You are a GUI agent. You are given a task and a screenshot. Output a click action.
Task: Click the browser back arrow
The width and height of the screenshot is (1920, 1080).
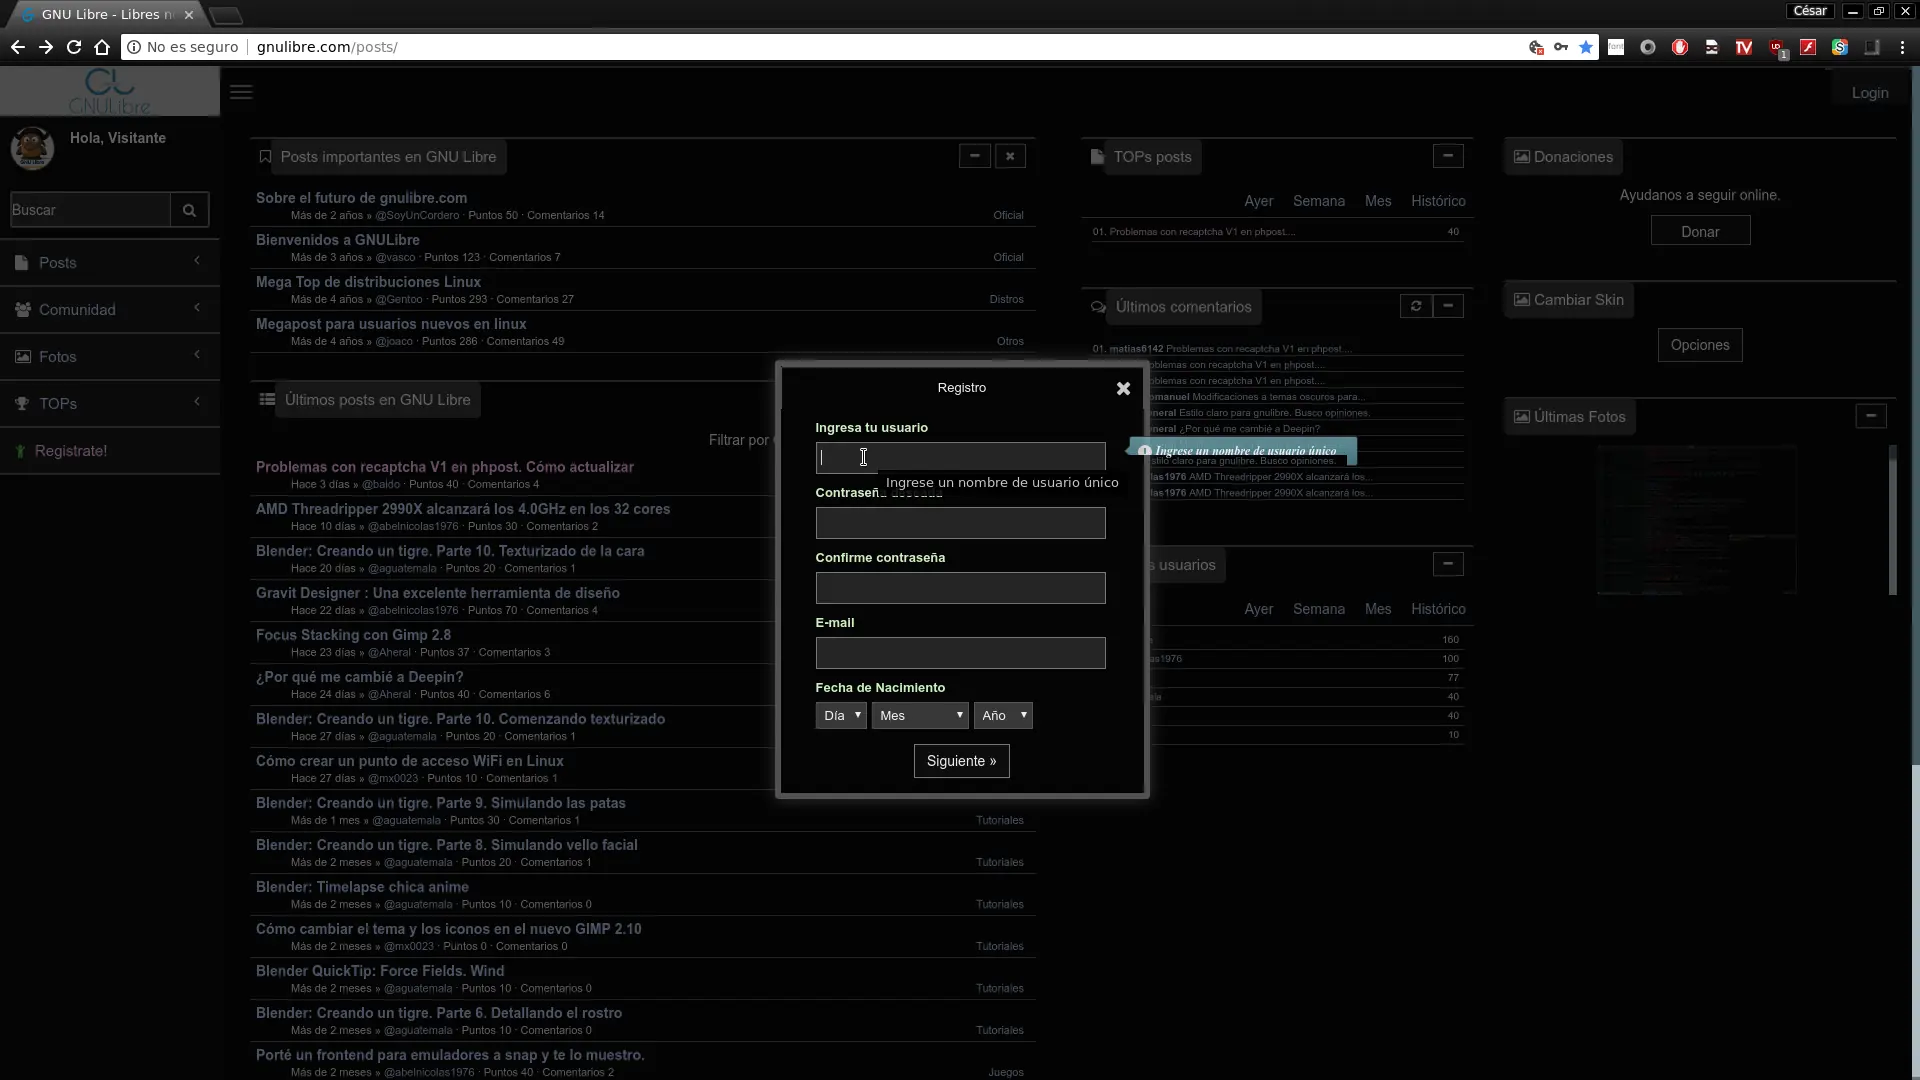click(x=18, y=47)
